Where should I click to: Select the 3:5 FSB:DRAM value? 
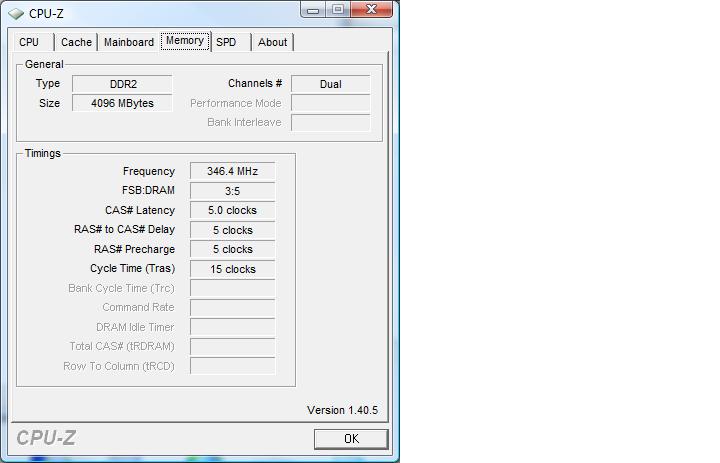(232, 191)
